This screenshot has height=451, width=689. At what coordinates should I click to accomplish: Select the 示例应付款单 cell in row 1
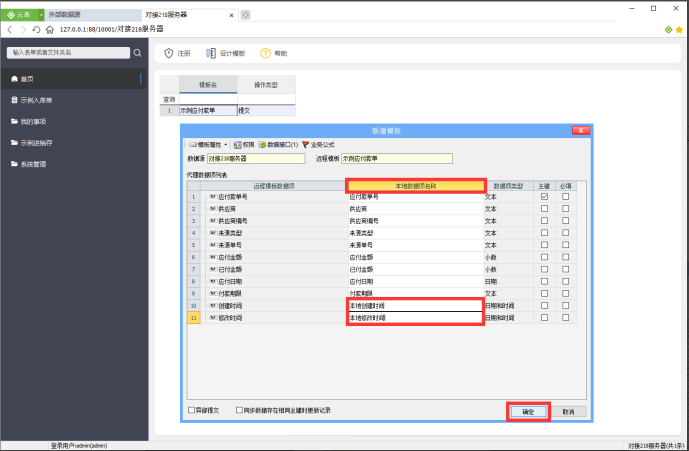pos(208,110)
